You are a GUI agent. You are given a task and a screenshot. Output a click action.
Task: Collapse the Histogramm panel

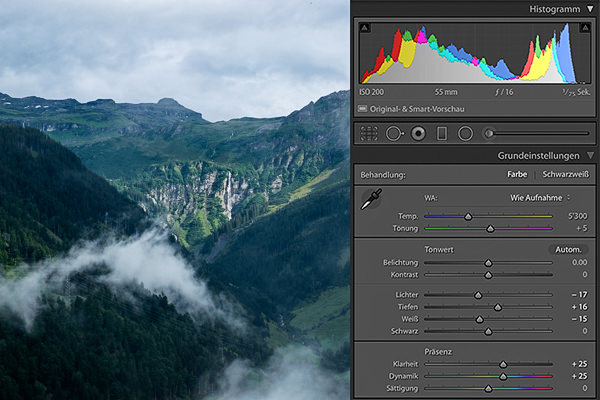click(x=591, y=9)
